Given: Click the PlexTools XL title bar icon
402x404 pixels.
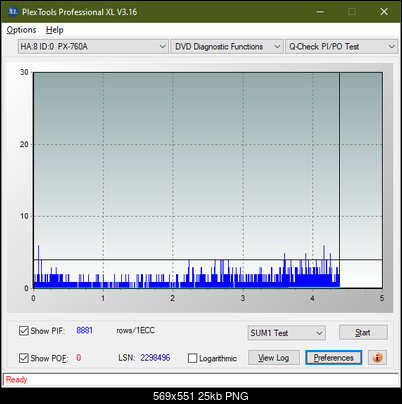Looking at the screenshot, I should pyautogui.click(x=13, y=12).
